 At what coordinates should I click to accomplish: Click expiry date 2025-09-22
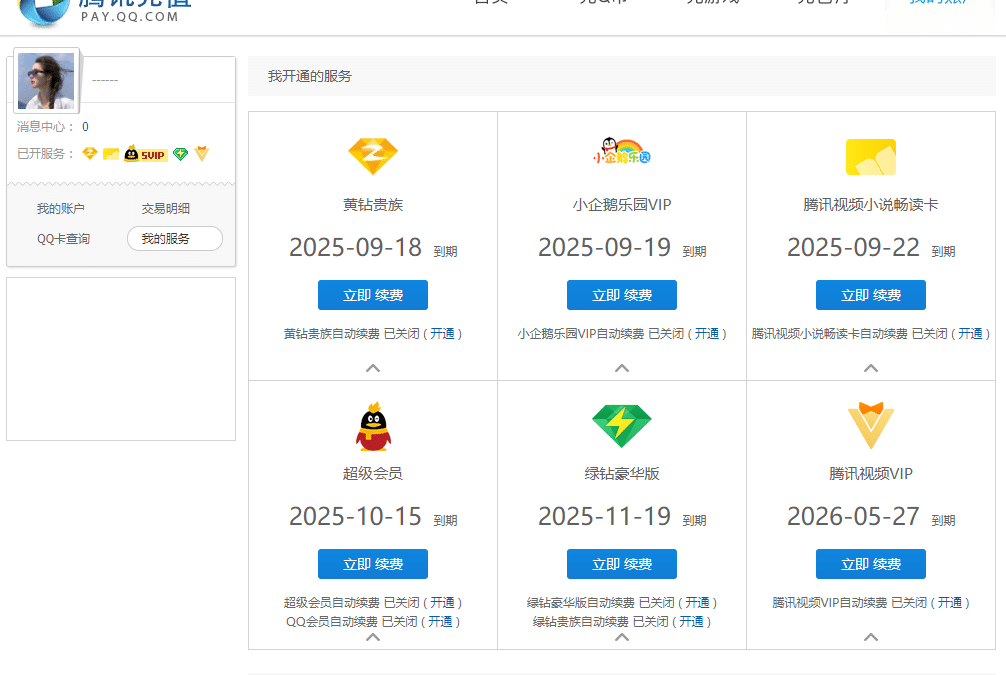pyautogui.click(x=853, y=248)
